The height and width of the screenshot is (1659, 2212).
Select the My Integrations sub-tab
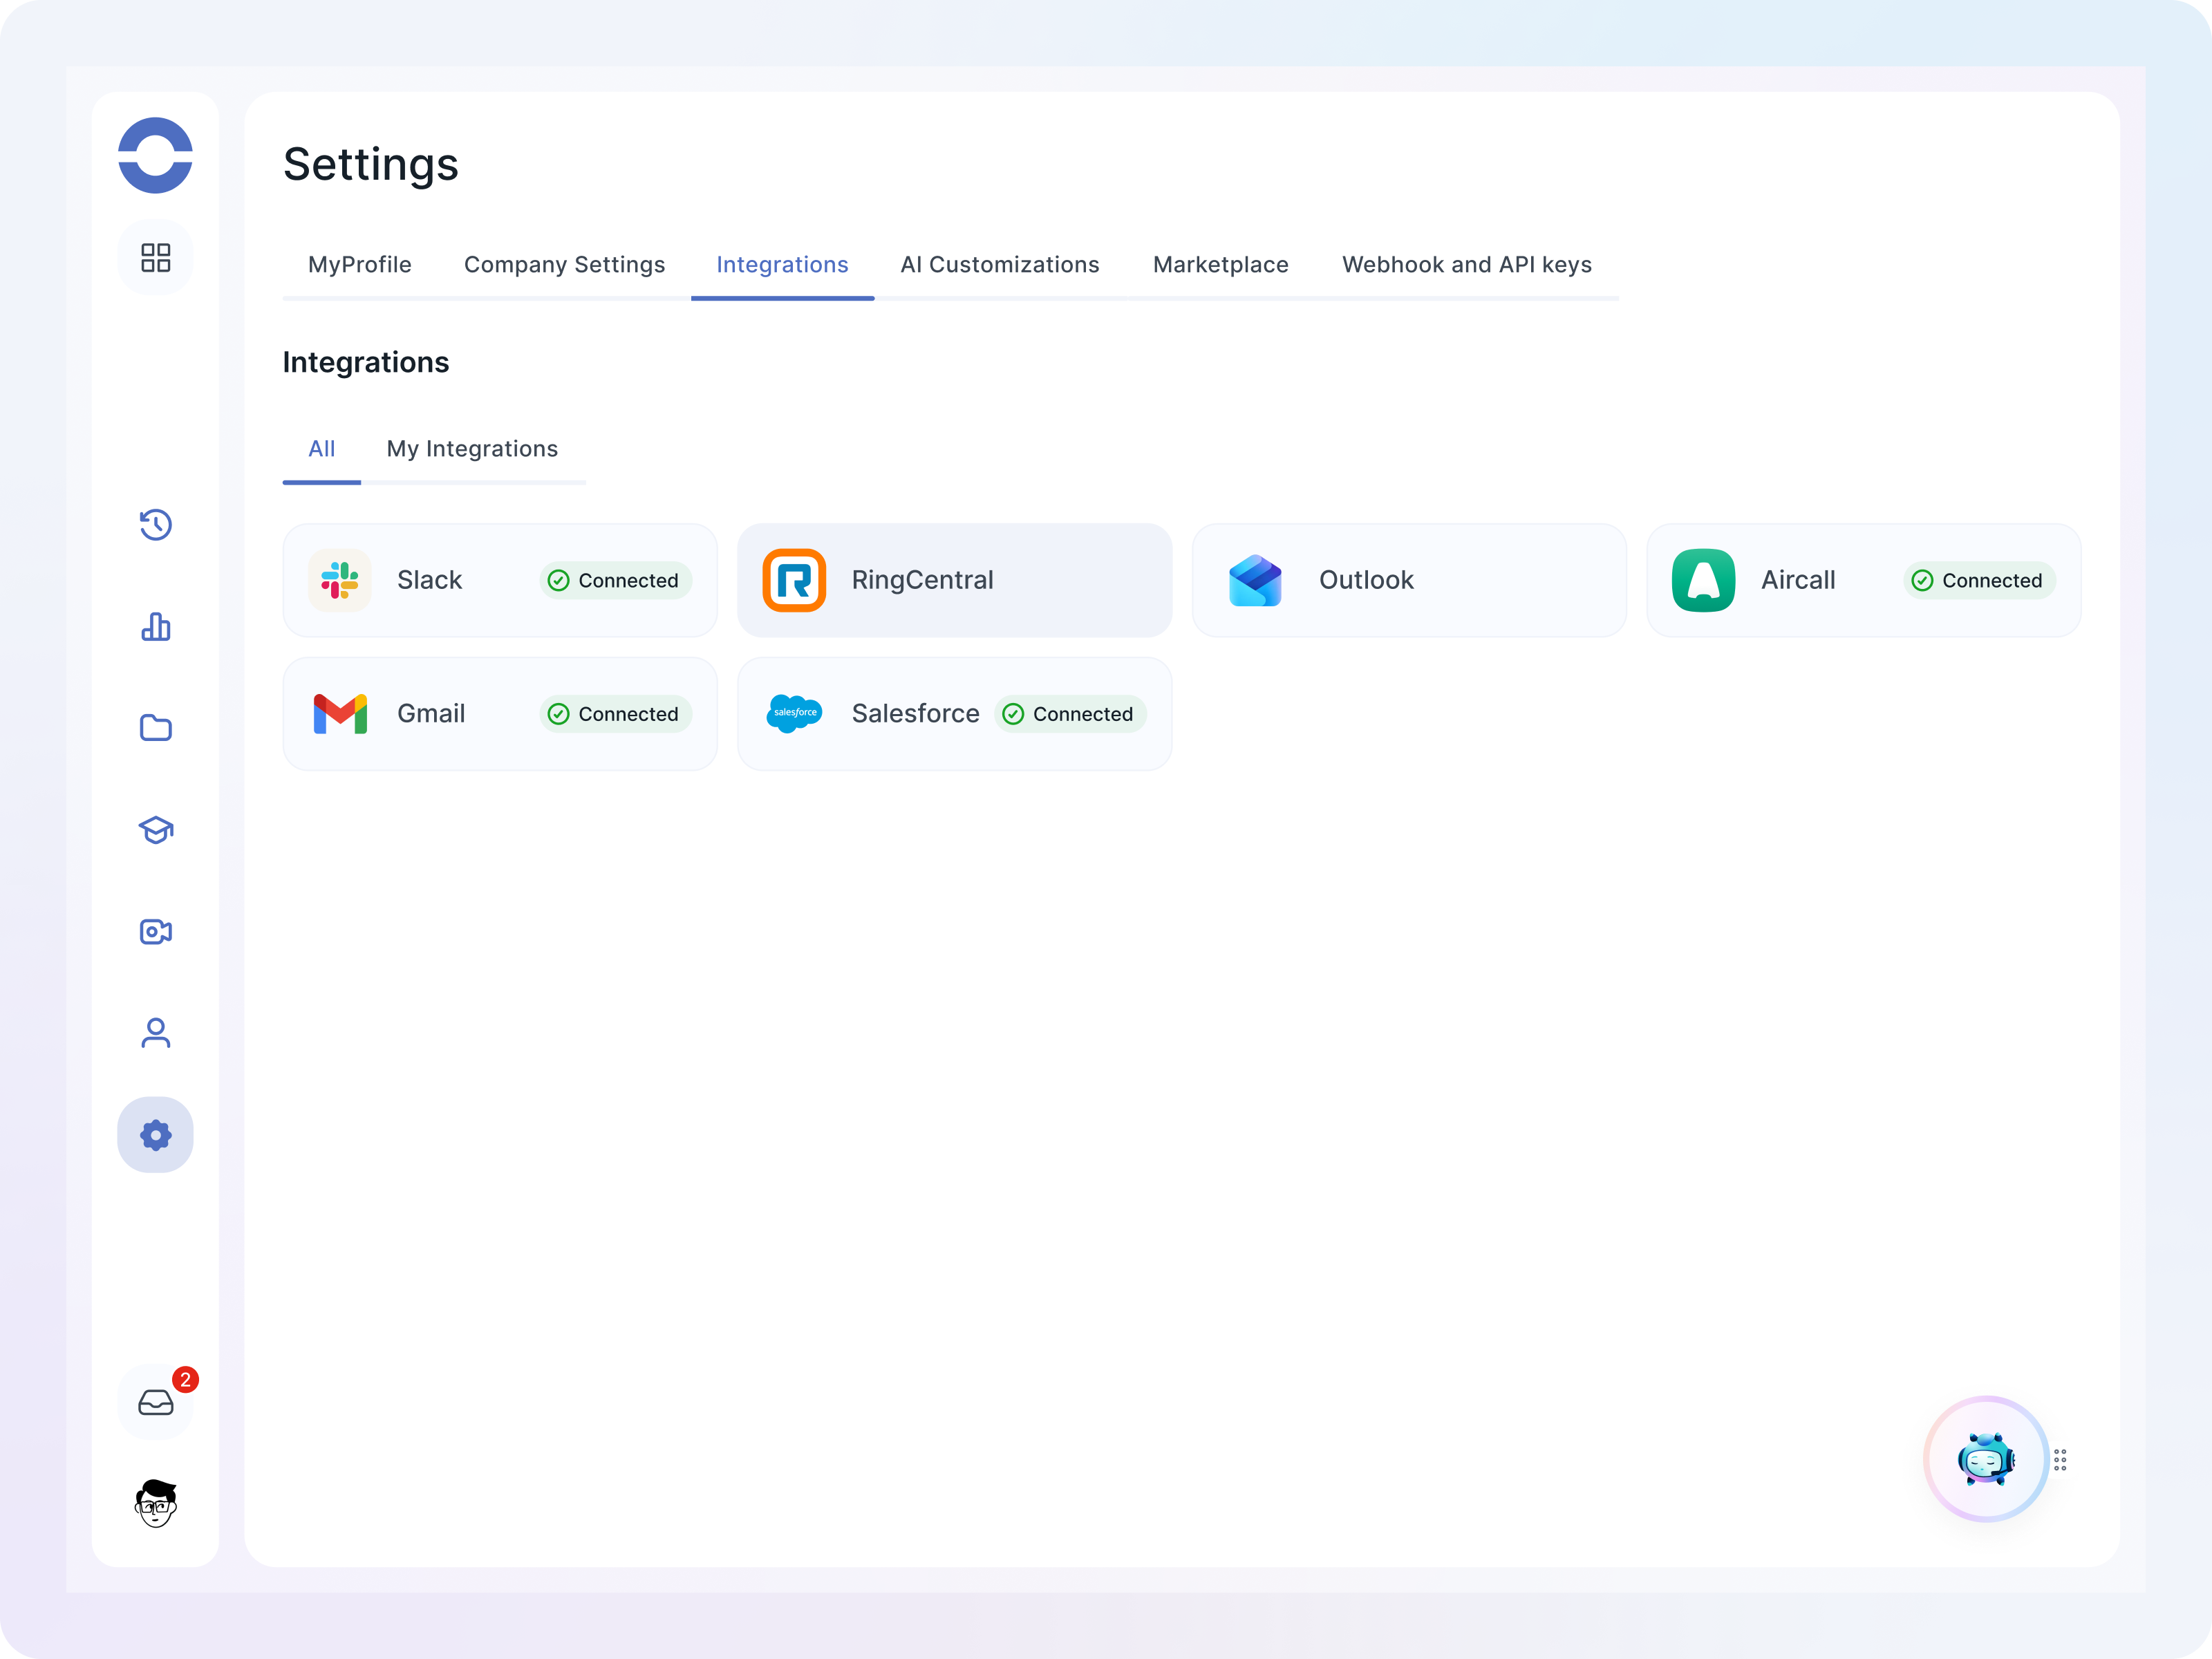pos(472,449)
